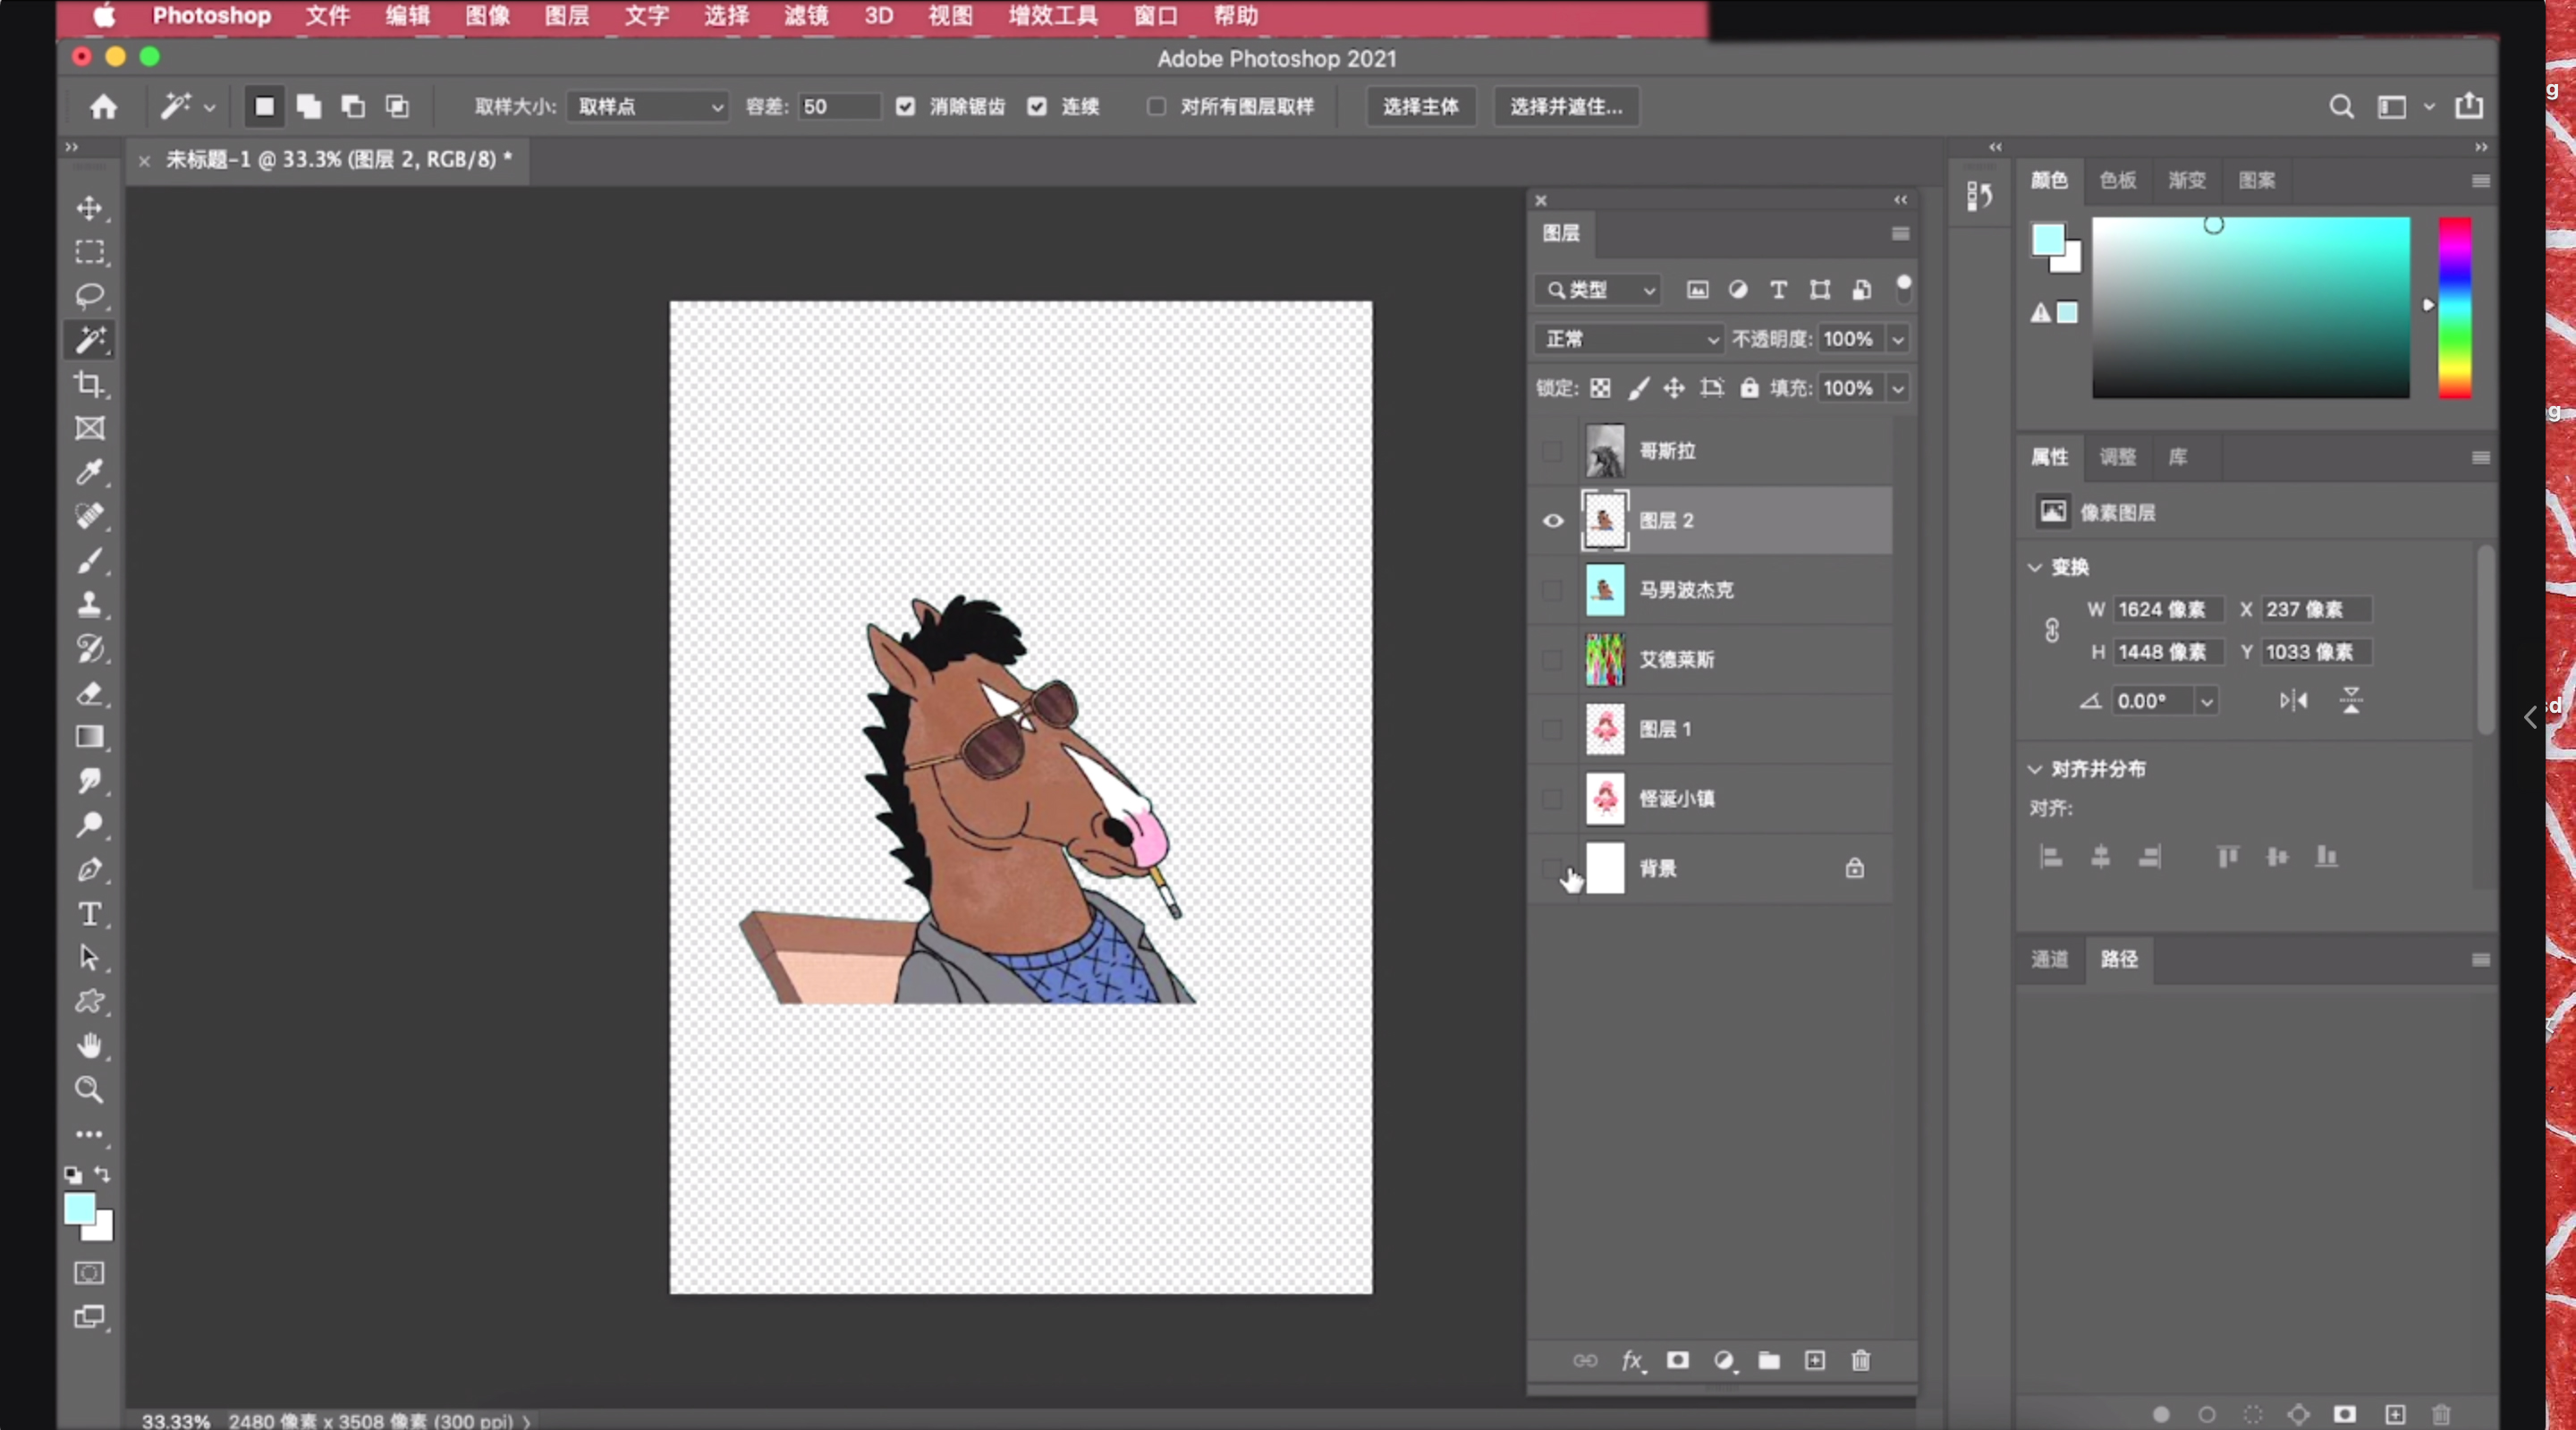Switch to the 通道 tab

(x=2049, y=959)
